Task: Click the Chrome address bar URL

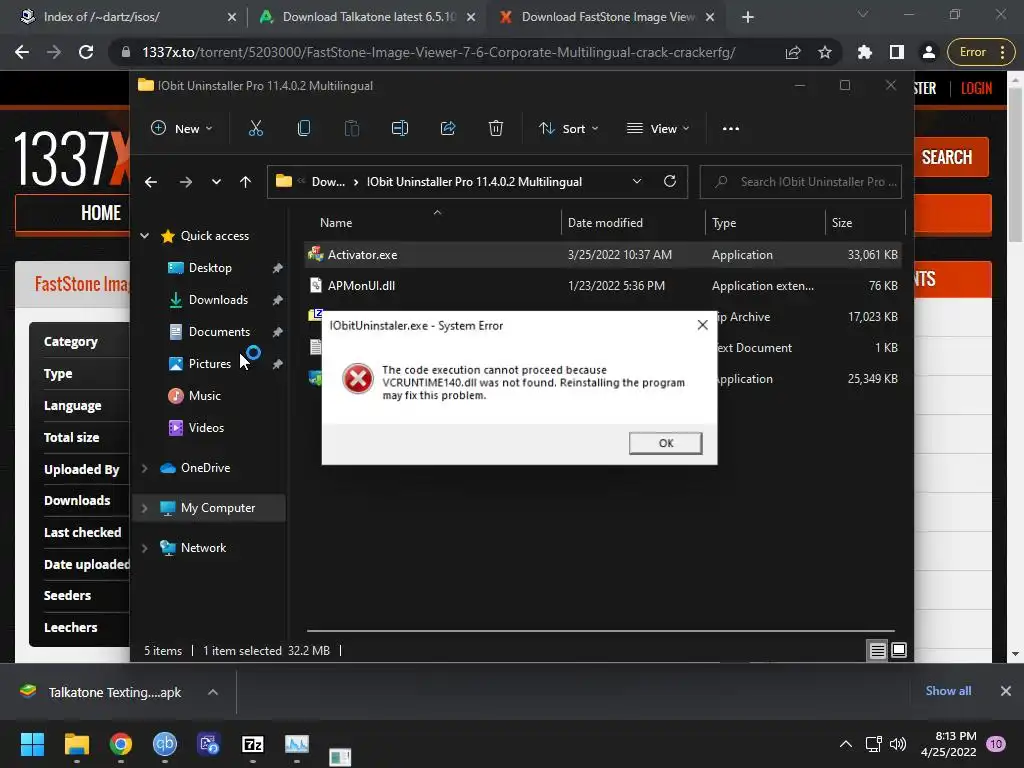Action: [439, 52]
